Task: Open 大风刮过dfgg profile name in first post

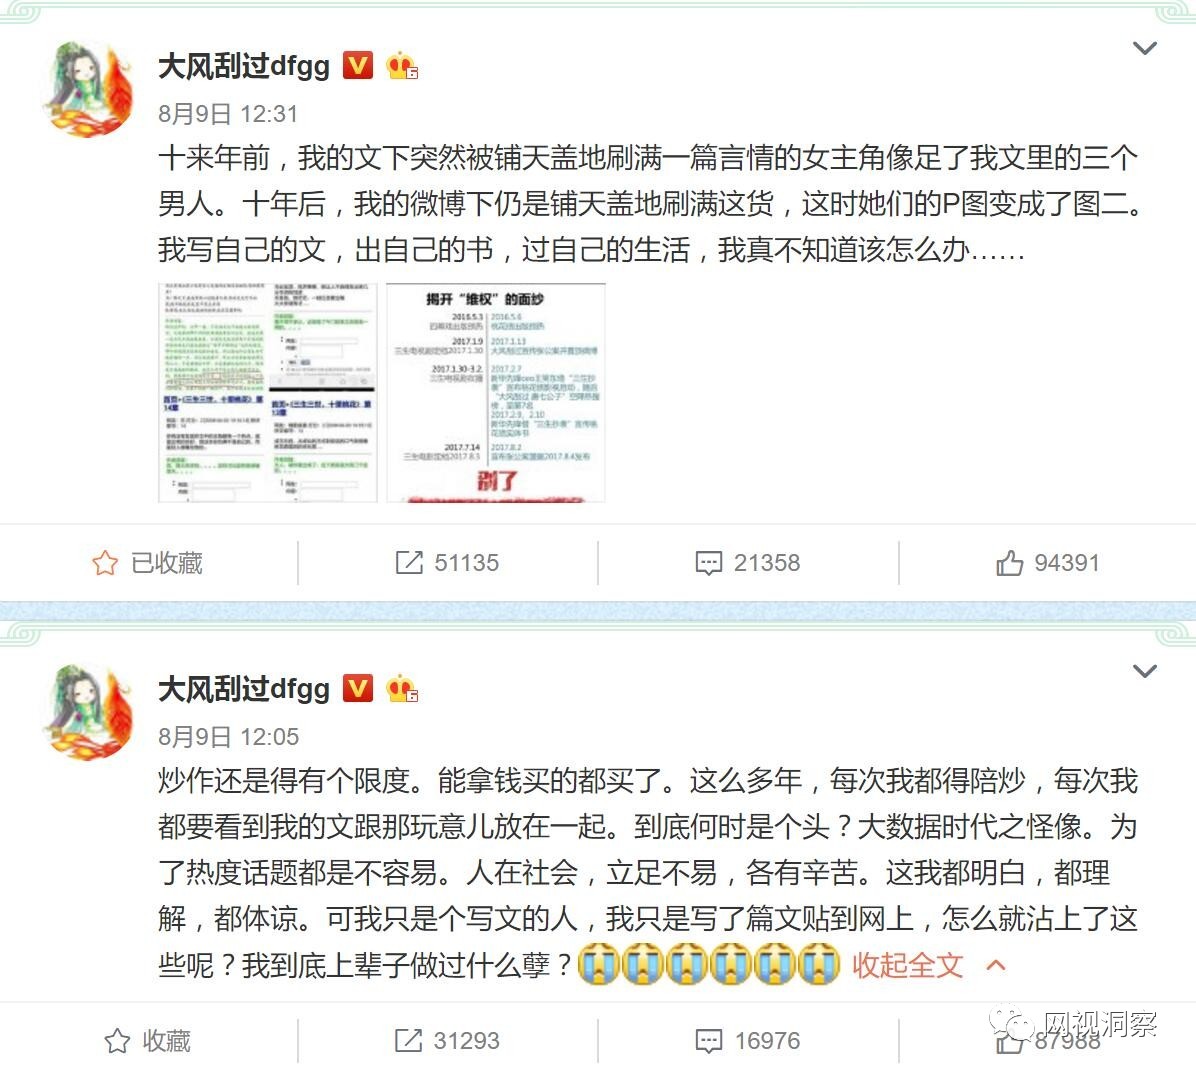Action: point(244,66)
